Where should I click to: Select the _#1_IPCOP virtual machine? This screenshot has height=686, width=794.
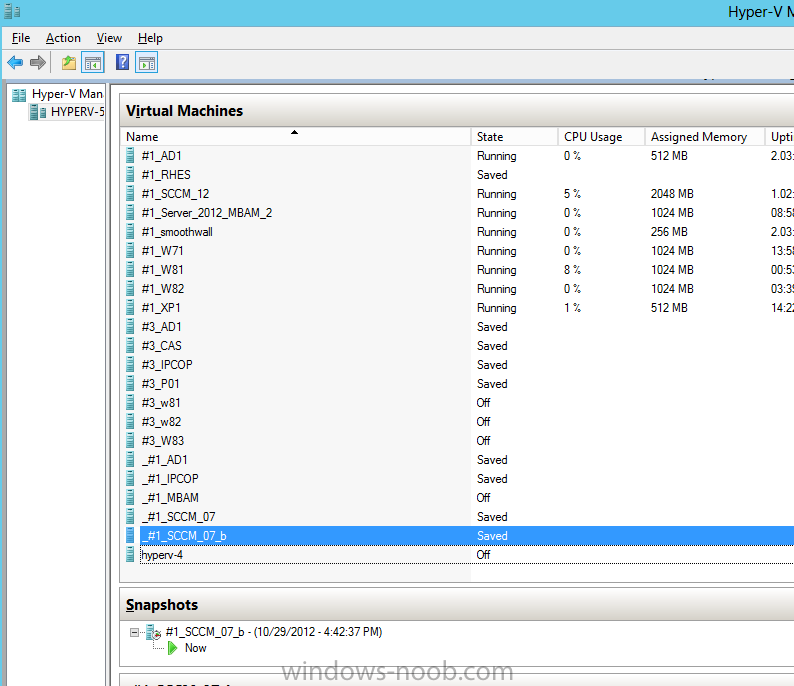point(170,478)
